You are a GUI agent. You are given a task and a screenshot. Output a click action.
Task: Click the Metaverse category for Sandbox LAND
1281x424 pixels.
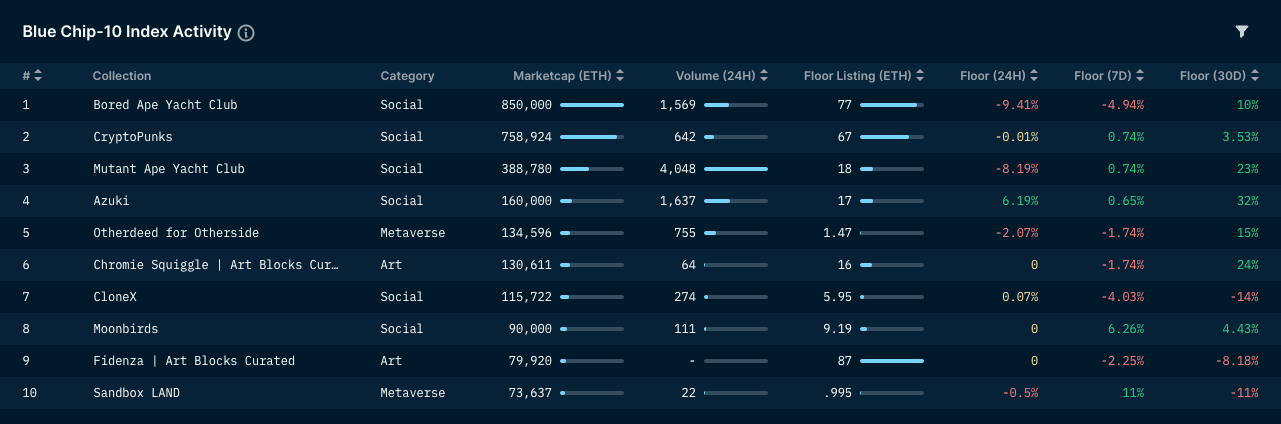(413, 393)
